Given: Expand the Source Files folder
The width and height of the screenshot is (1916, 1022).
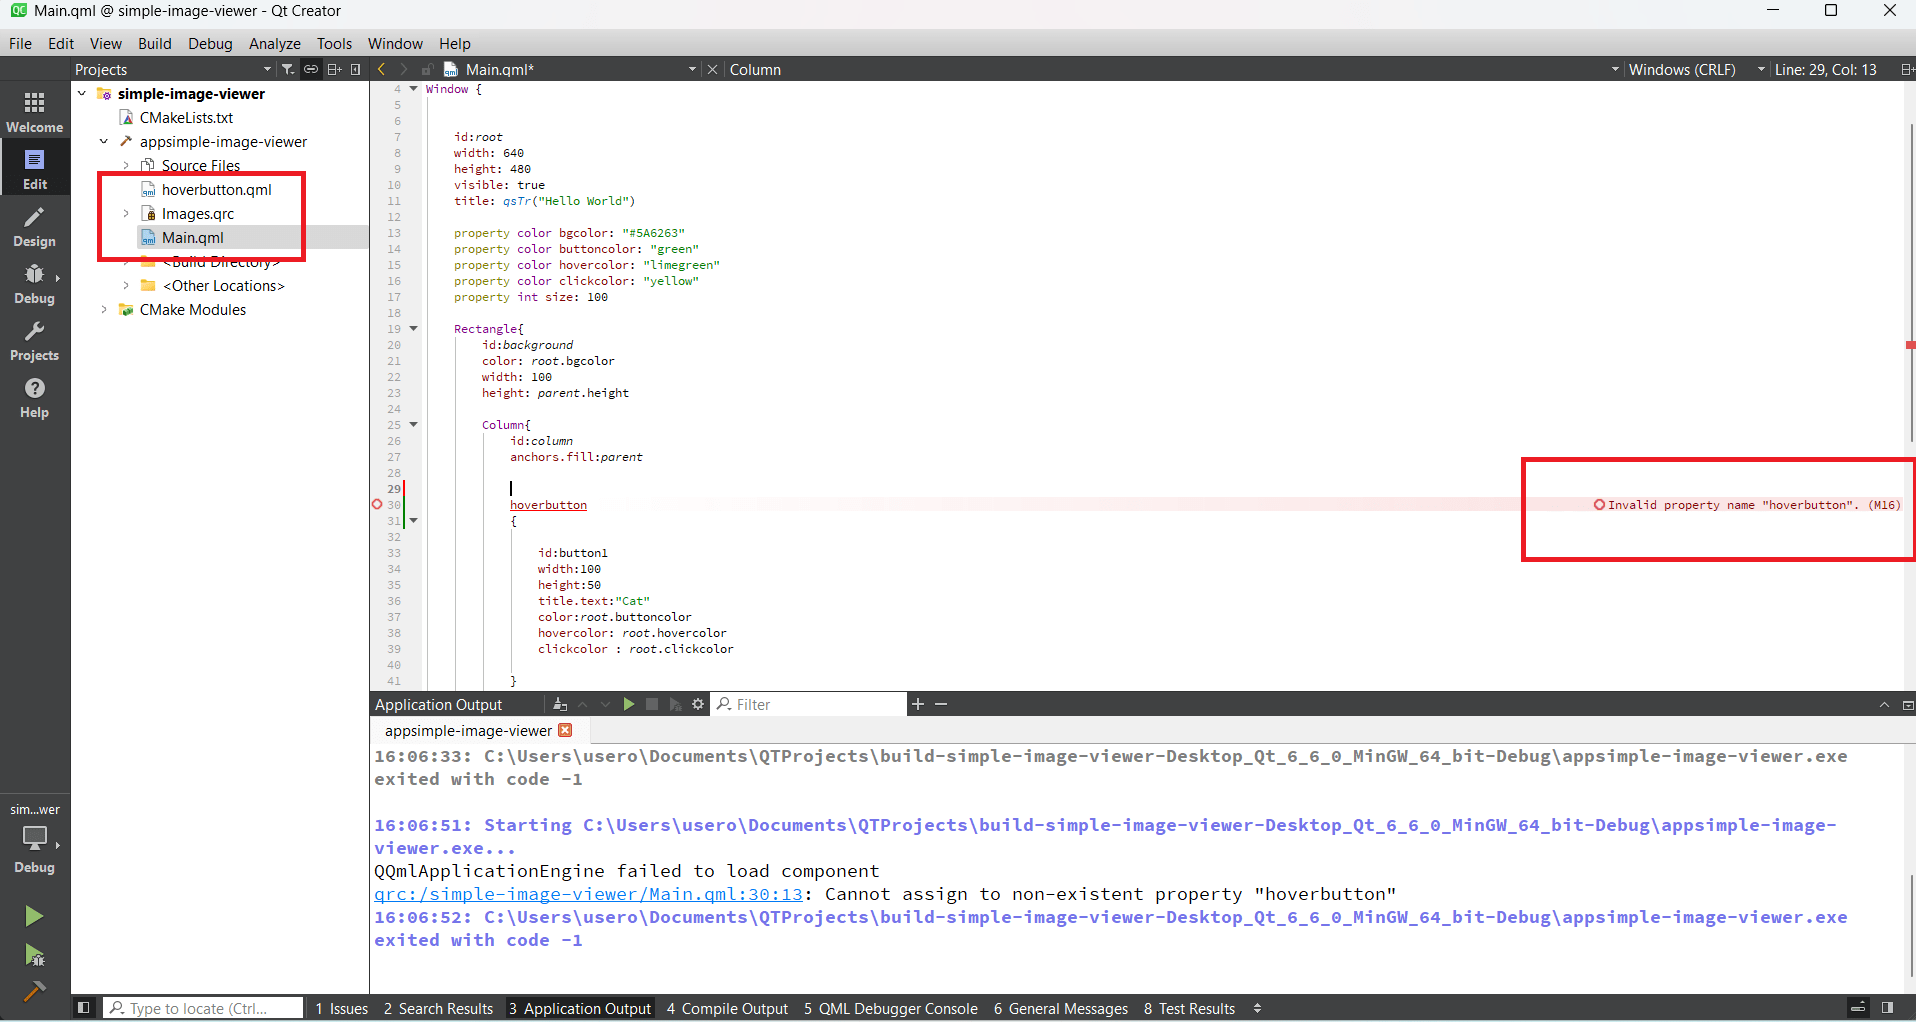Looking at the screenshot, I should pyautogui.click(x=125, y=165).
